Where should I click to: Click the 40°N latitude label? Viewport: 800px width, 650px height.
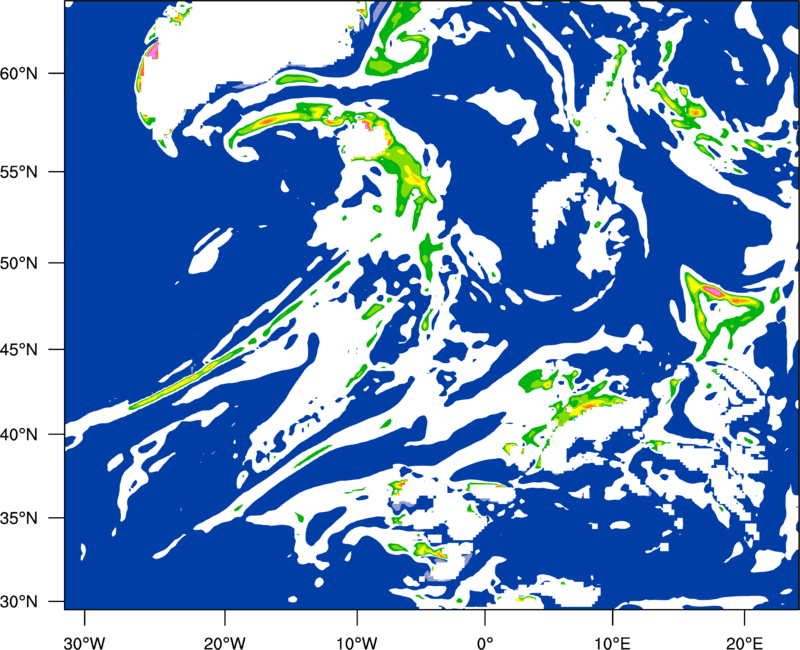19,435
